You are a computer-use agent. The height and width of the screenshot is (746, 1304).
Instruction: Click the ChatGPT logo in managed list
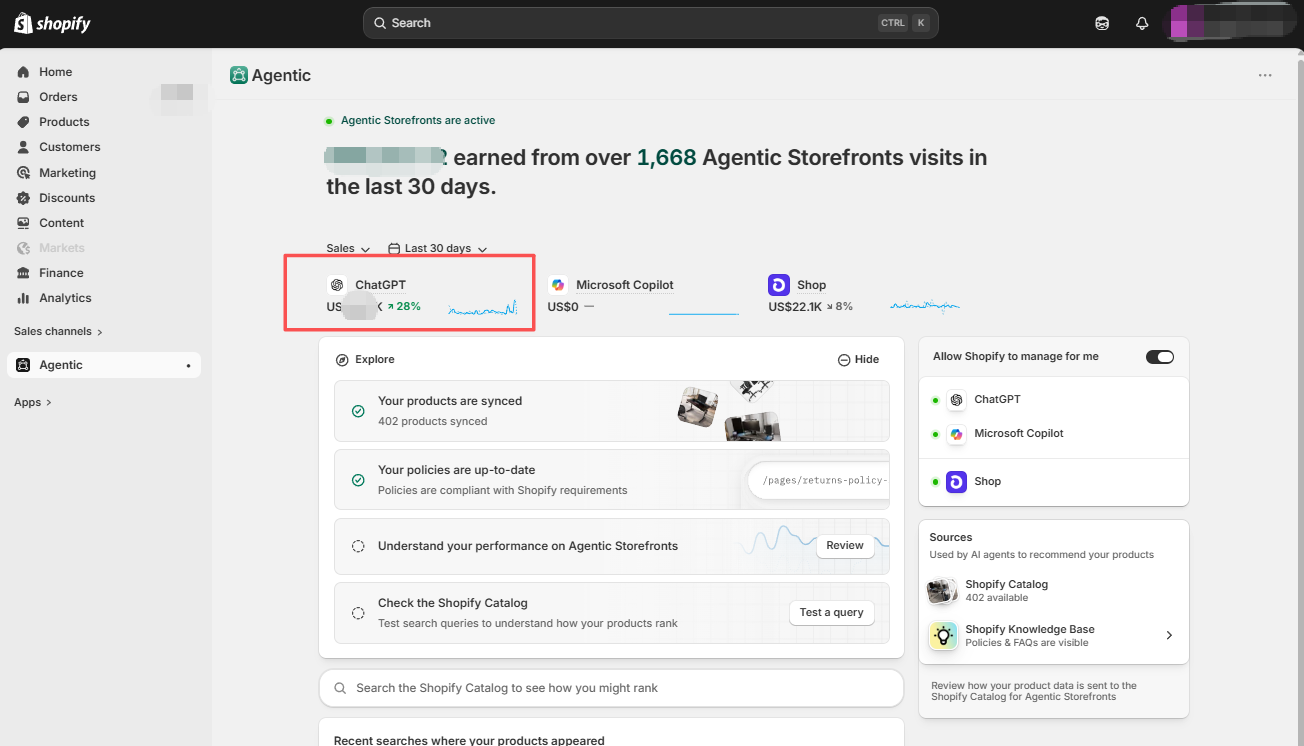tap(956, 399)
